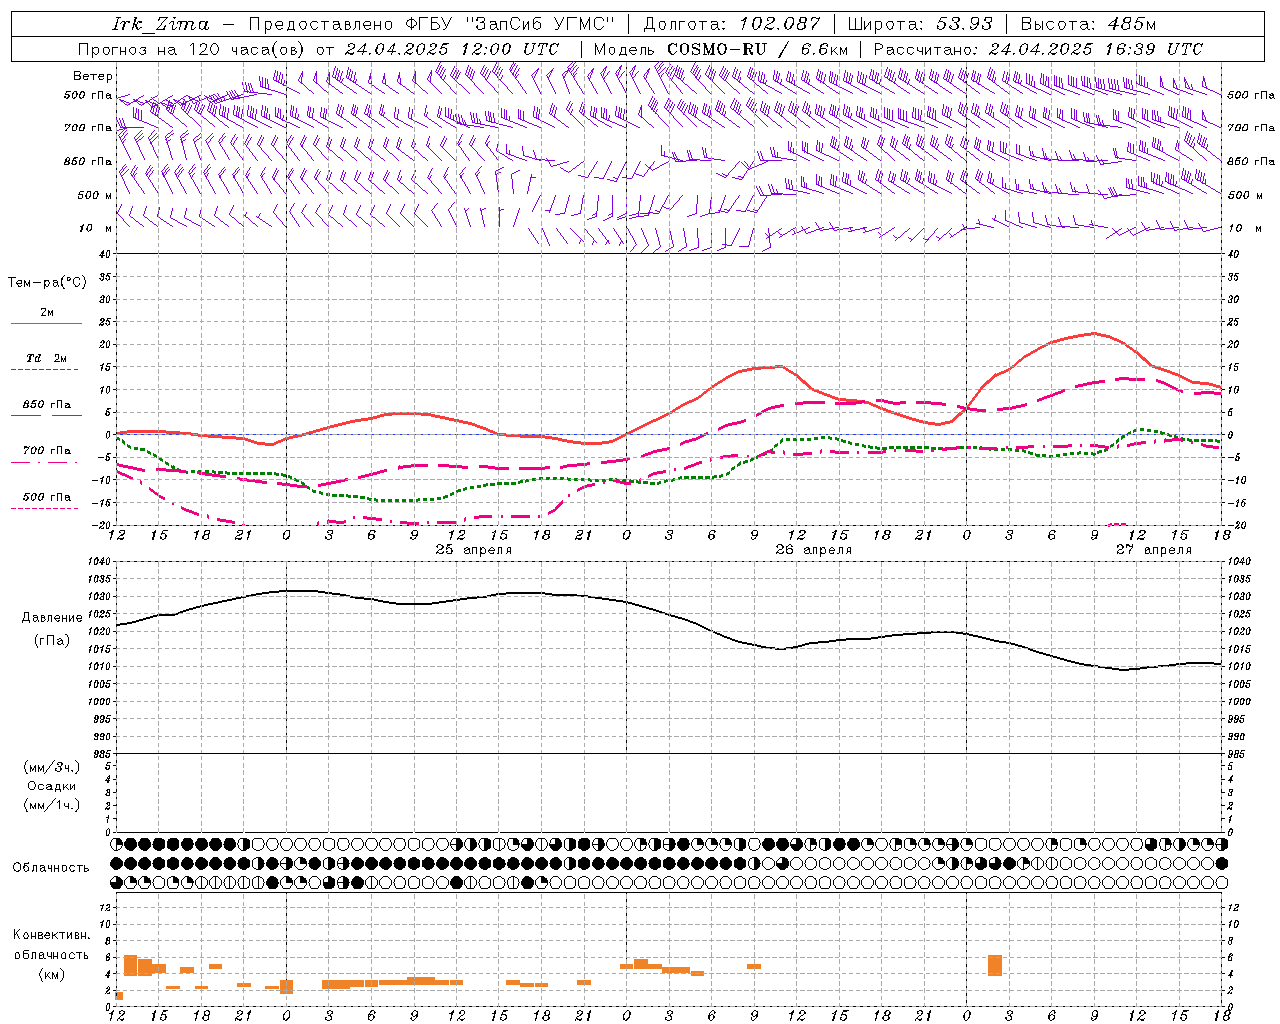Click the '25 апреля' date label

473,550
